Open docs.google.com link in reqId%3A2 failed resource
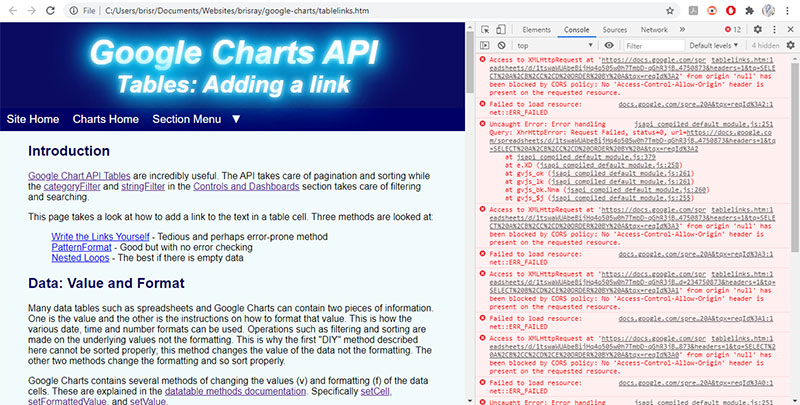 click(x=695, y=104)
